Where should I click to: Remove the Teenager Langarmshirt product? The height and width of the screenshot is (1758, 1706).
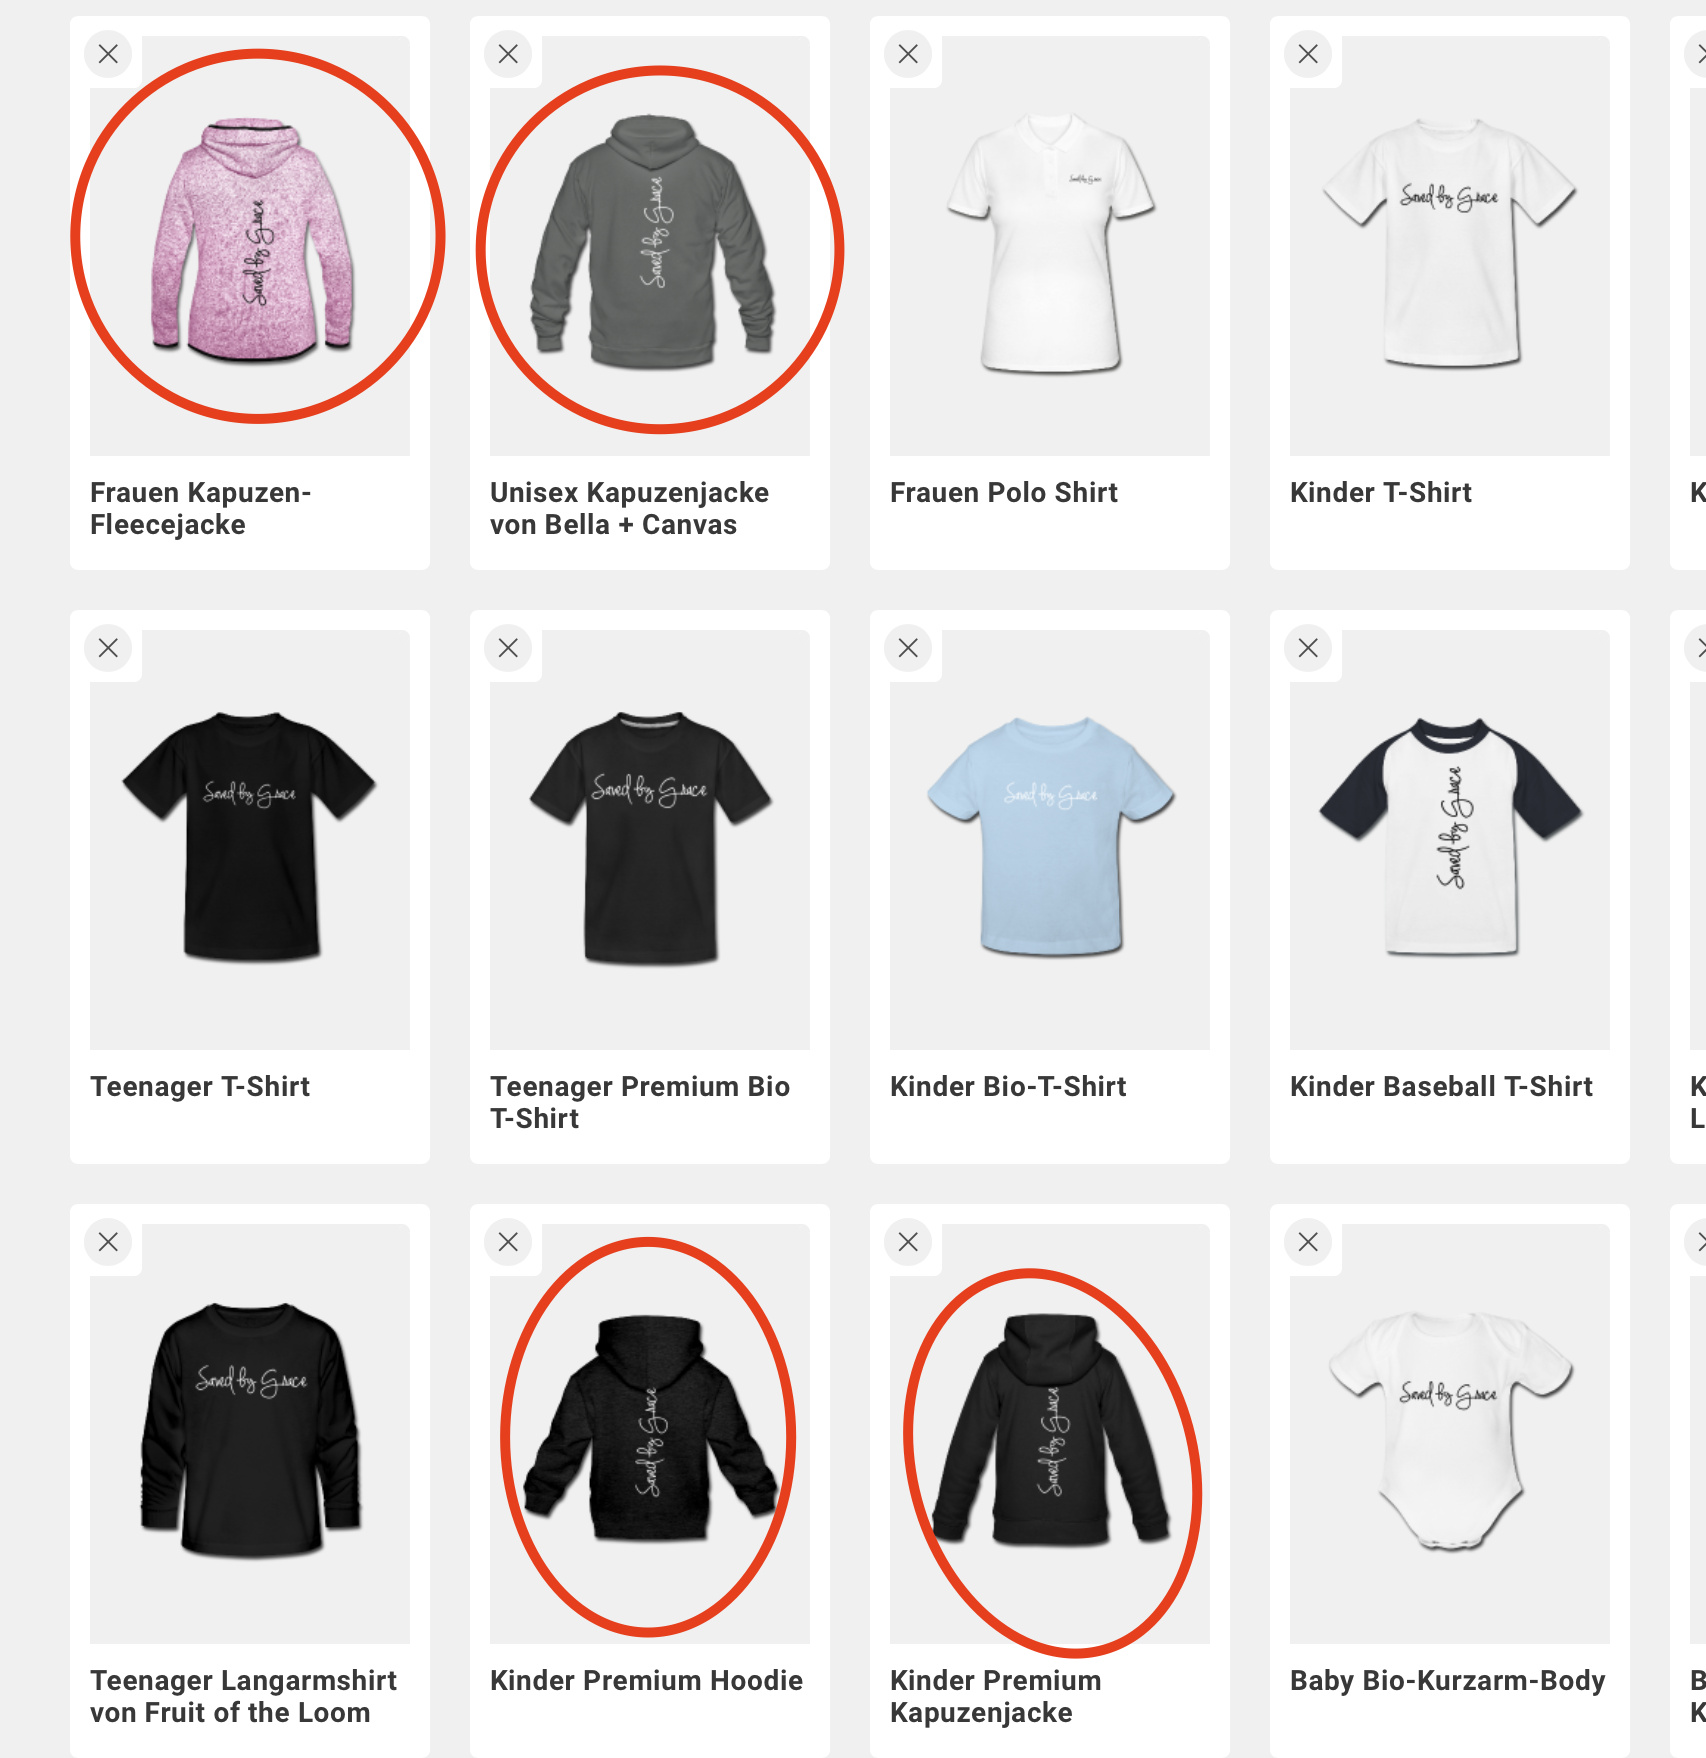click(x=108, y=1242)
